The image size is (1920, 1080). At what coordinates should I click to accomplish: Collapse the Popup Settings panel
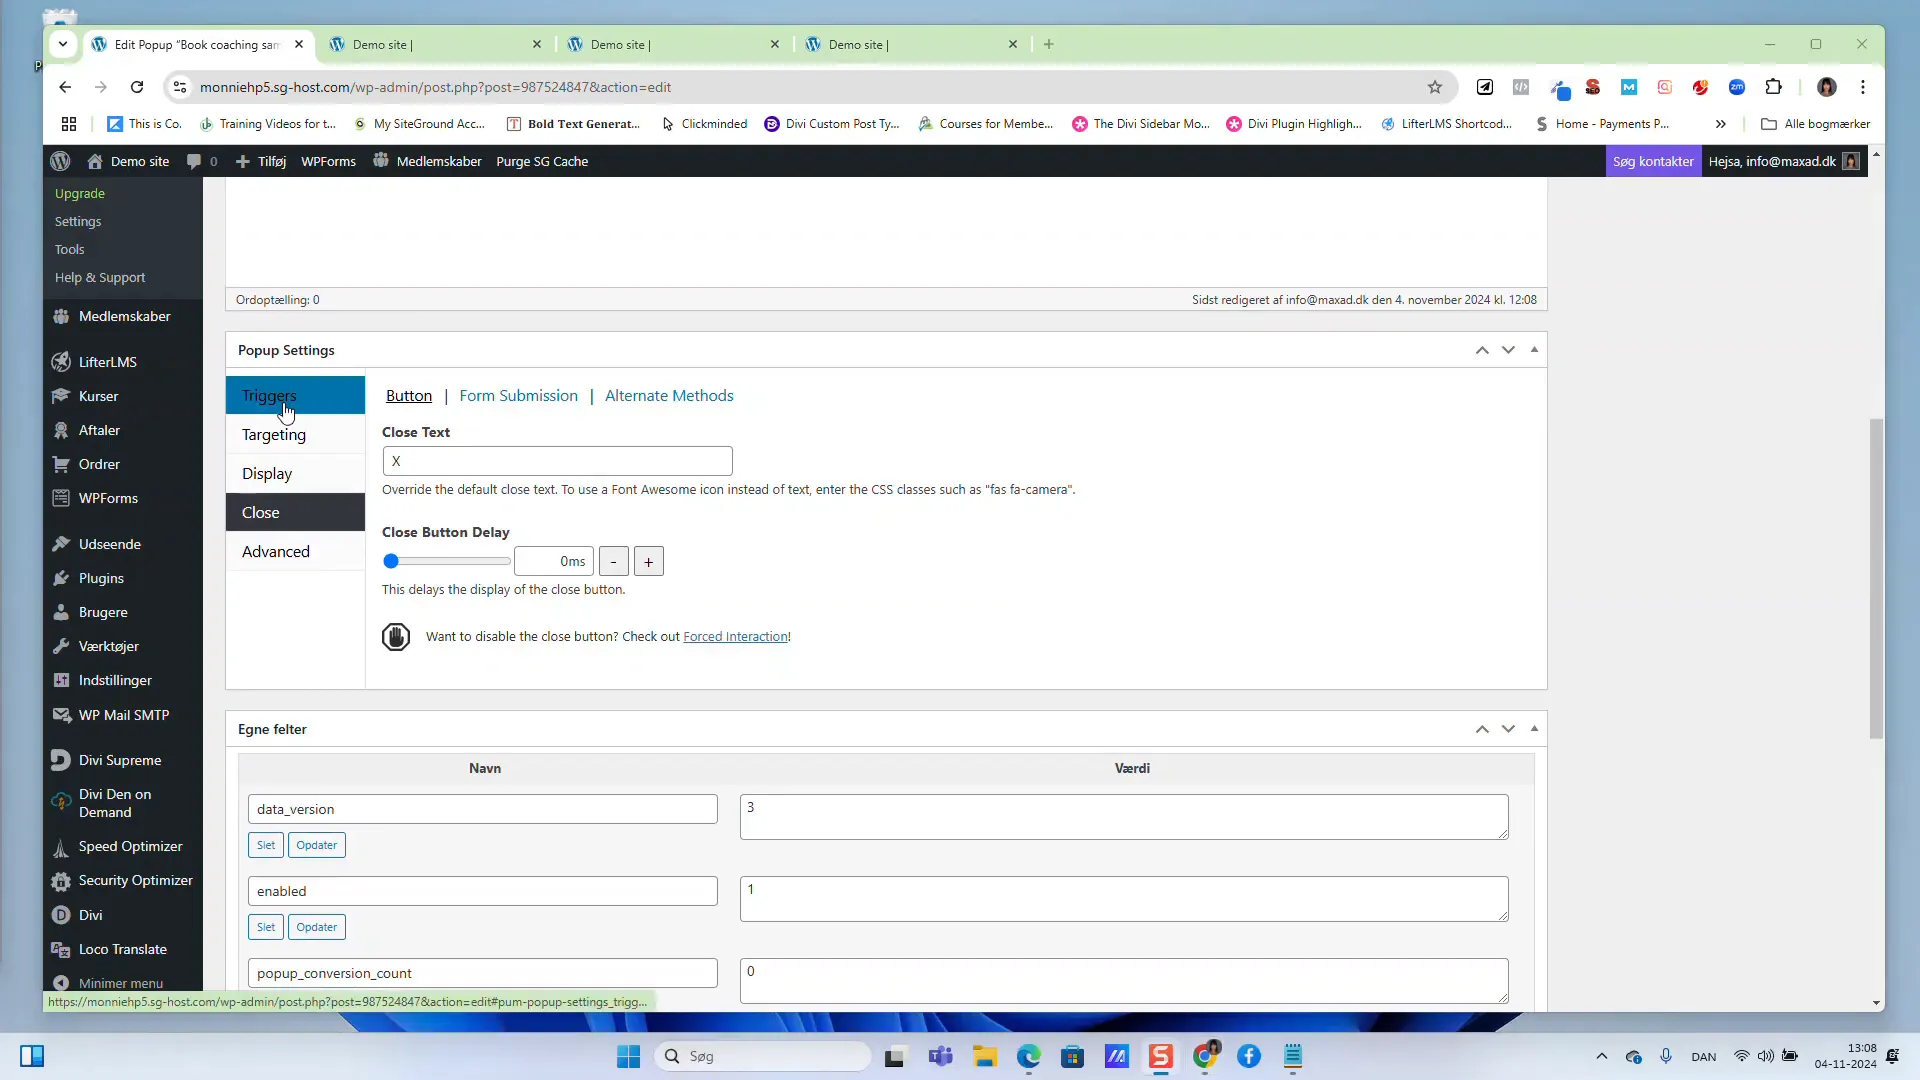[x=1535, y=350]
